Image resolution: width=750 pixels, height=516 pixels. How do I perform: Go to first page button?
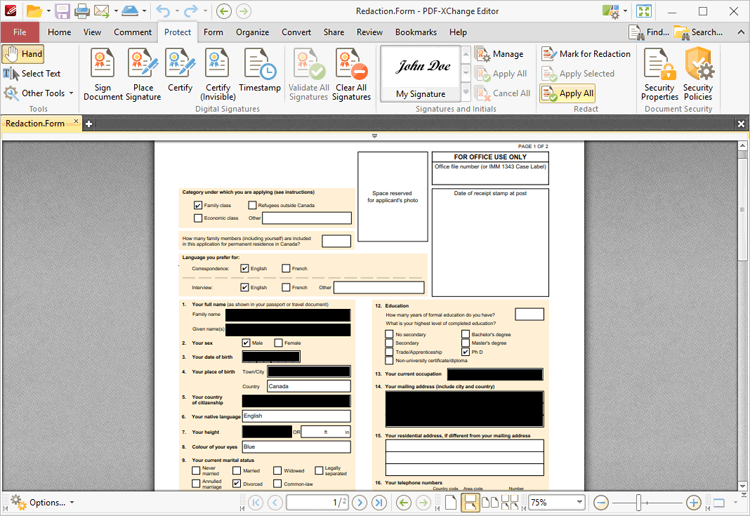coord(255,503)
